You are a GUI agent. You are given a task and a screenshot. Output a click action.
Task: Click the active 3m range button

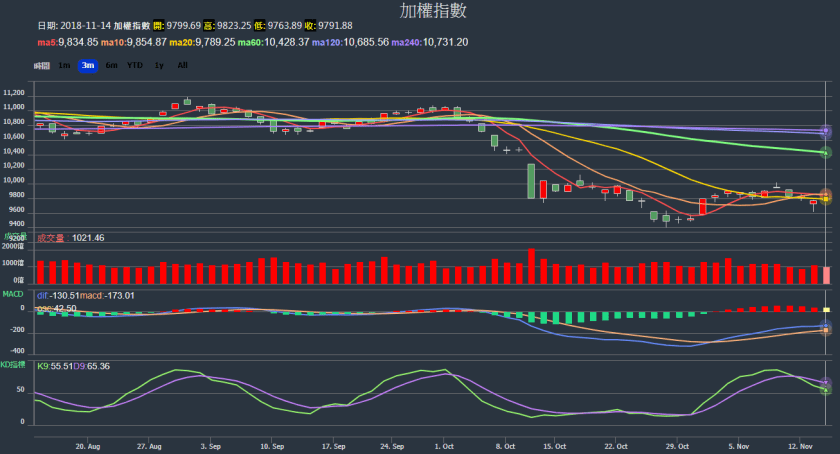[87, 65]
